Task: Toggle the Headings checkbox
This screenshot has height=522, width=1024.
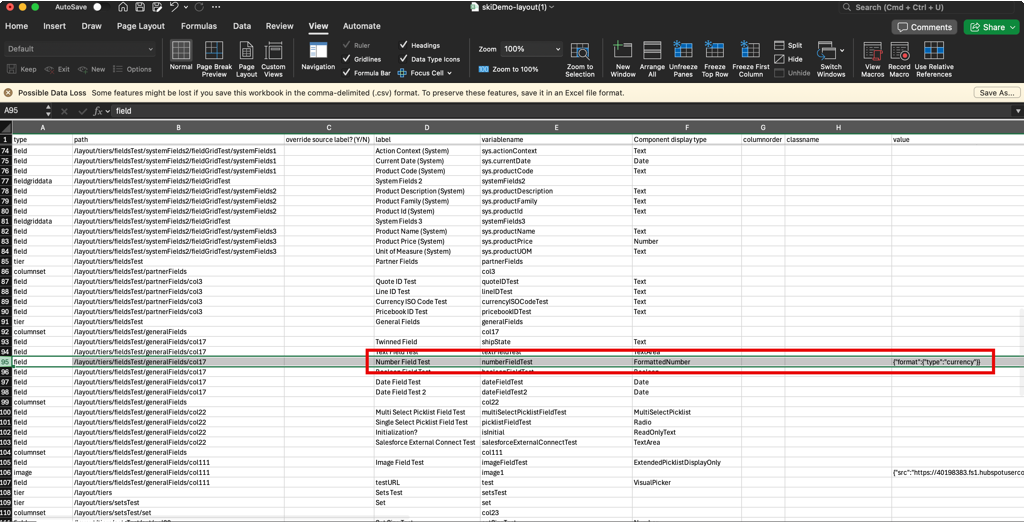Action: tap(403, 46)
